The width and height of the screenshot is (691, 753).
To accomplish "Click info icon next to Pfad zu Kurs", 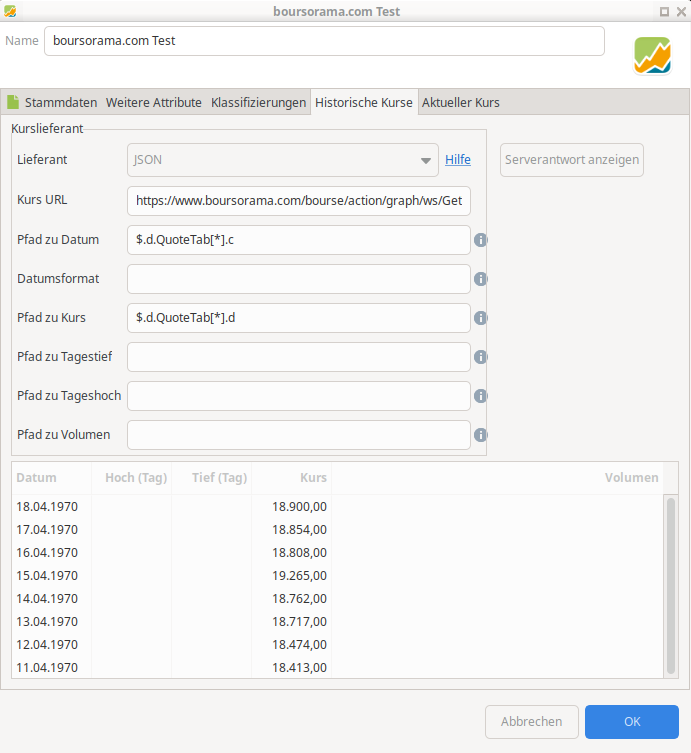I will pyautogui.click(x=480, y=318).
